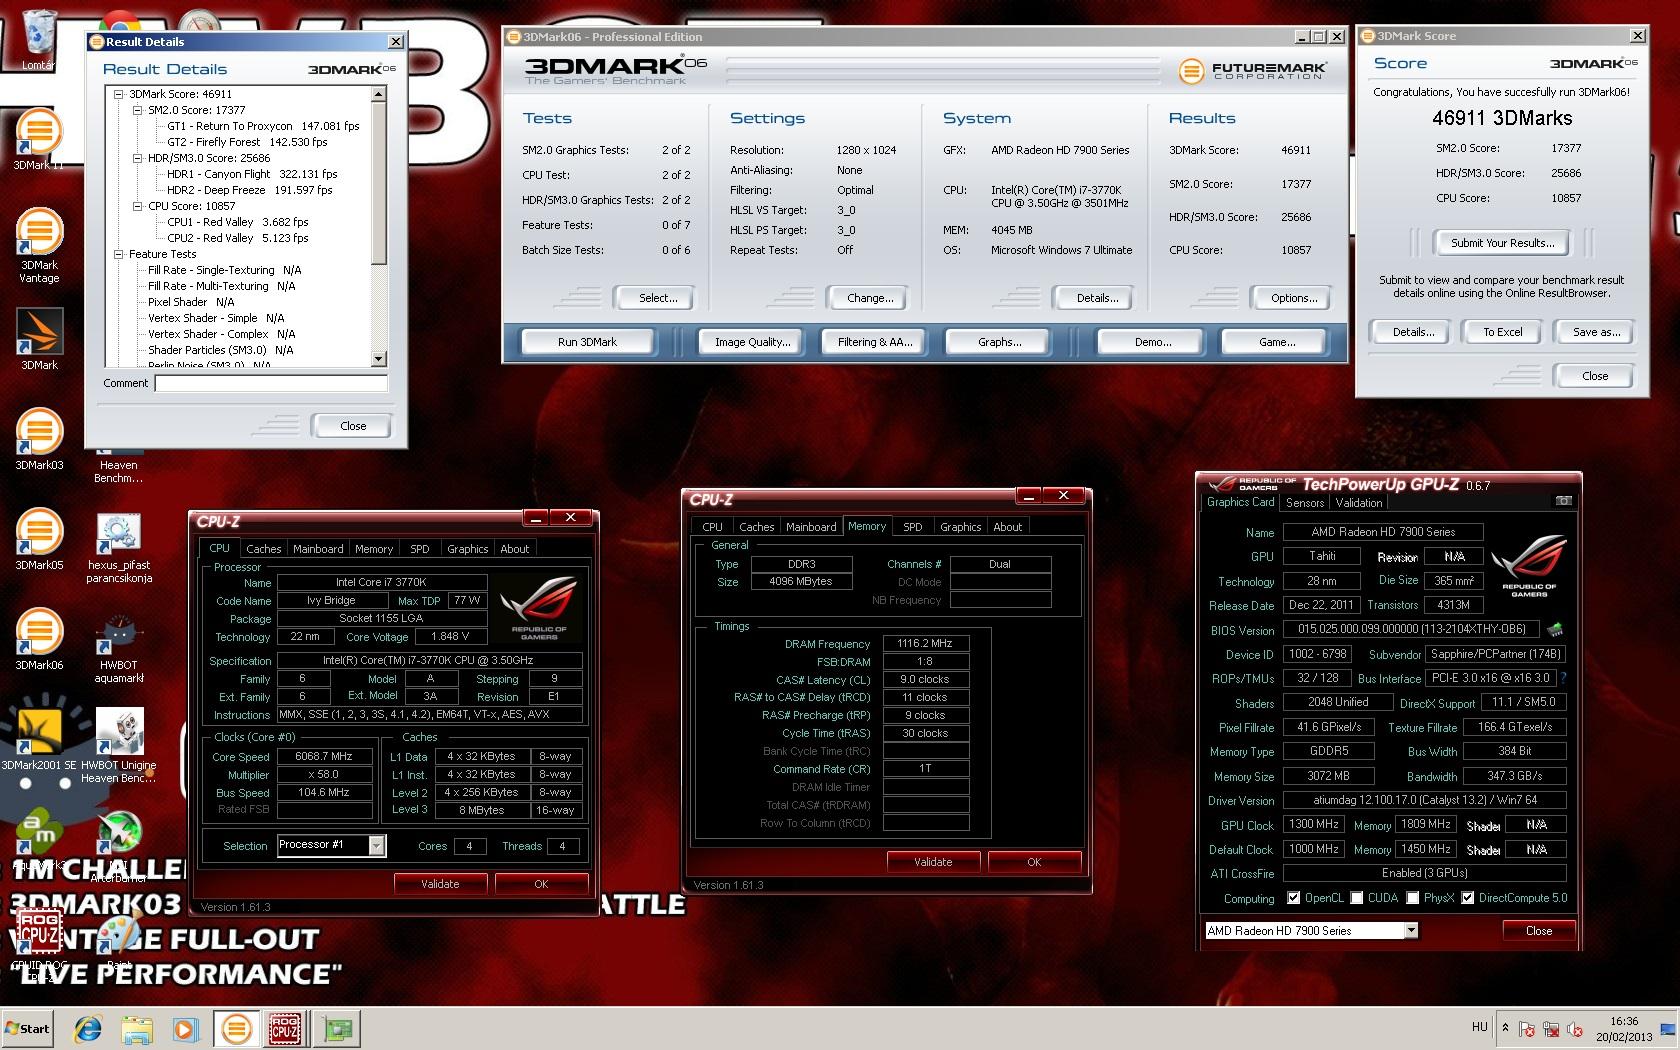Collapse the CPU Score tree node
Viewport: 1680px width, 1050px height.
coord(138,206)
